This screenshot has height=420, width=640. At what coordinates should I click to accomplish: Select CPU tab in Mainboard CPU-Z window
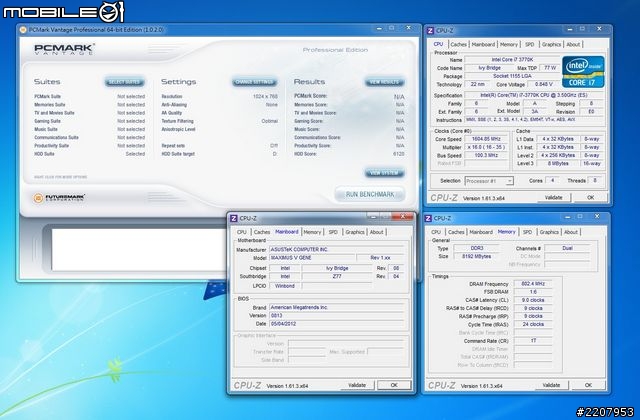click(x=242, y=232)
